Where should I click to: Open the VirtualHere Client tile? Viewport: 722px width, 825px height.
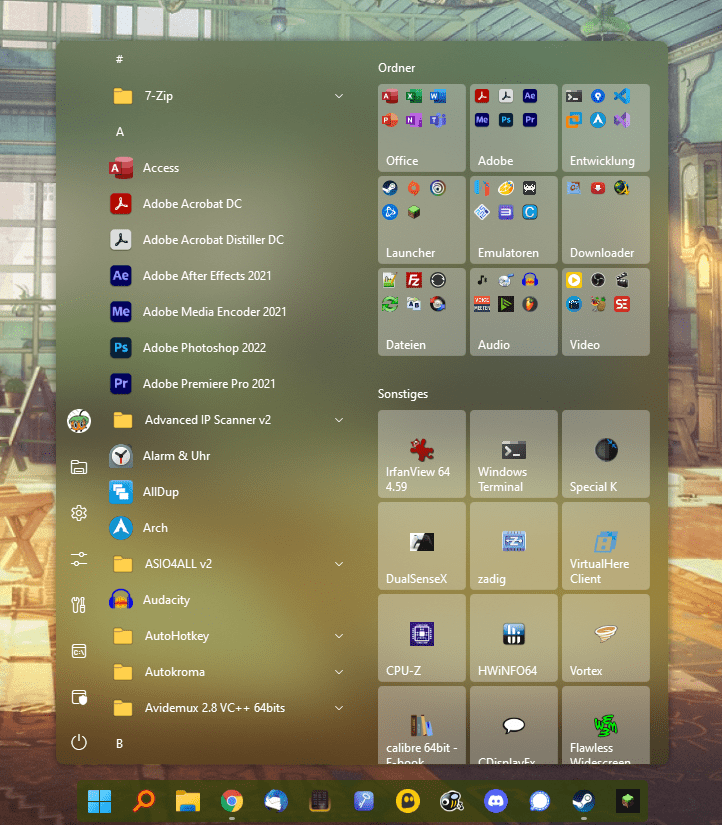(606, 546)
